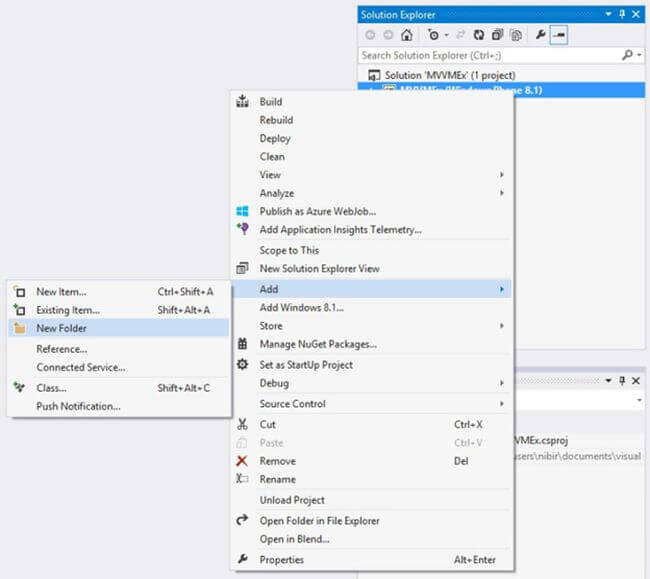
Task: Choose Scope to This
Action: click(371, 250)
